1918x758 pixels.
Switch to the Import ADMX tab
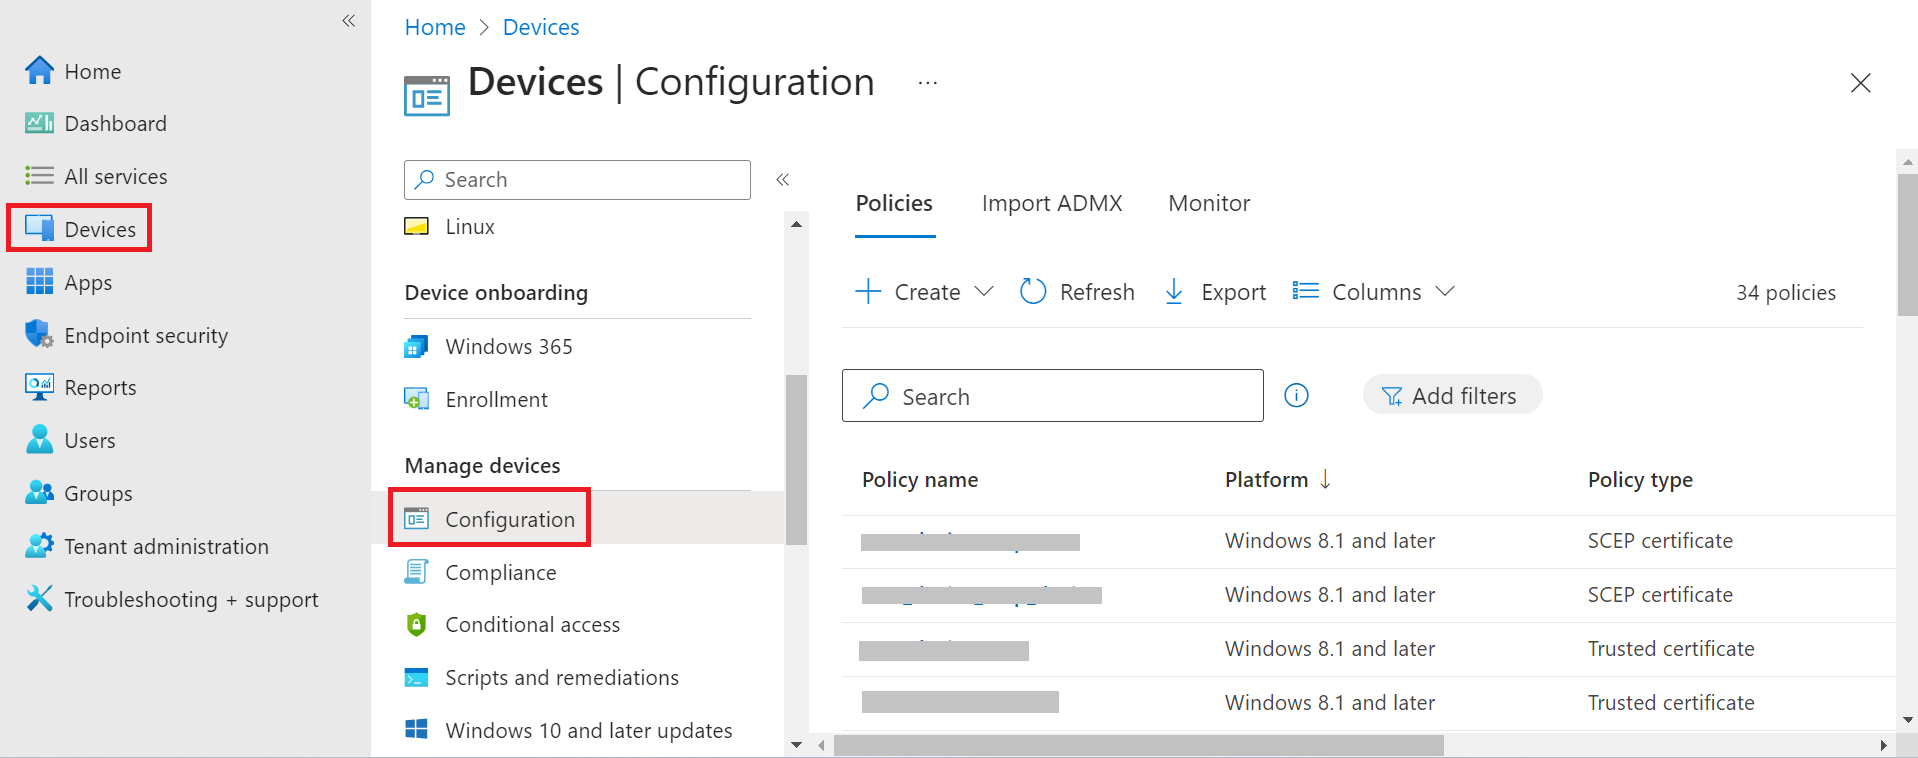pyautogui.click(x=1052, y=204)
